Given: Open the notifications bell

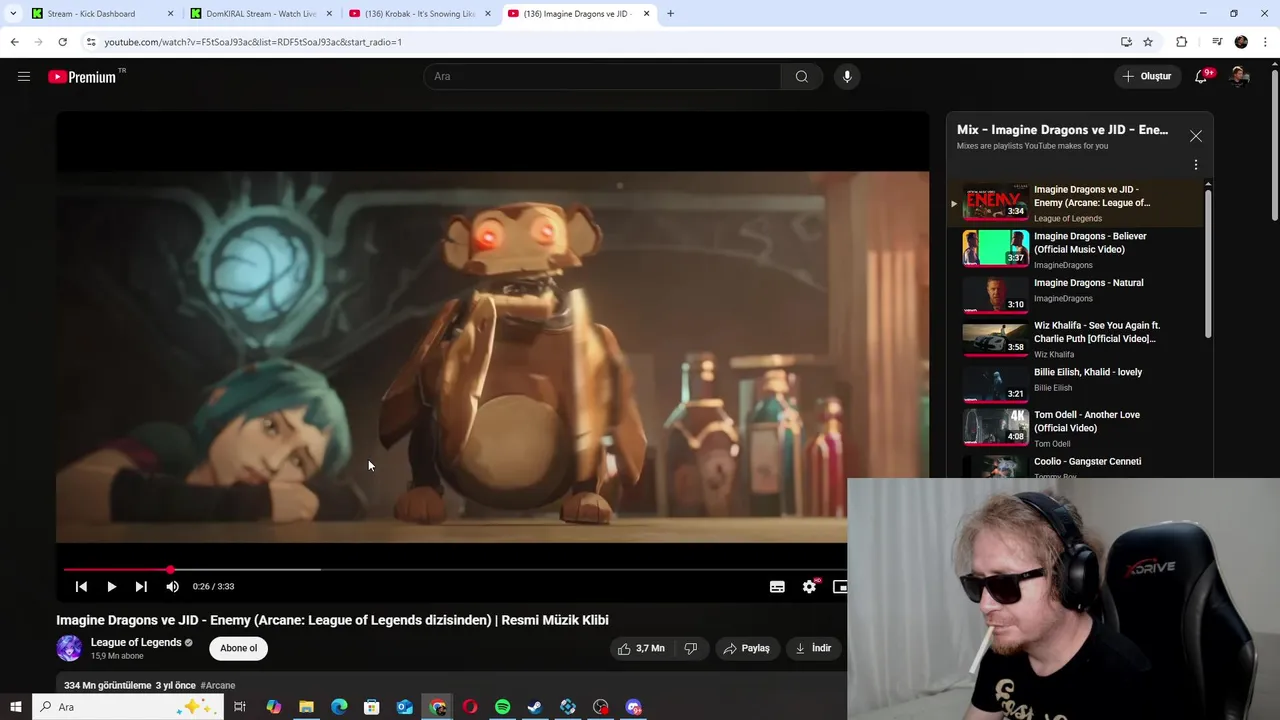Looking at the screenshot, I should [x=1201, y=76].
